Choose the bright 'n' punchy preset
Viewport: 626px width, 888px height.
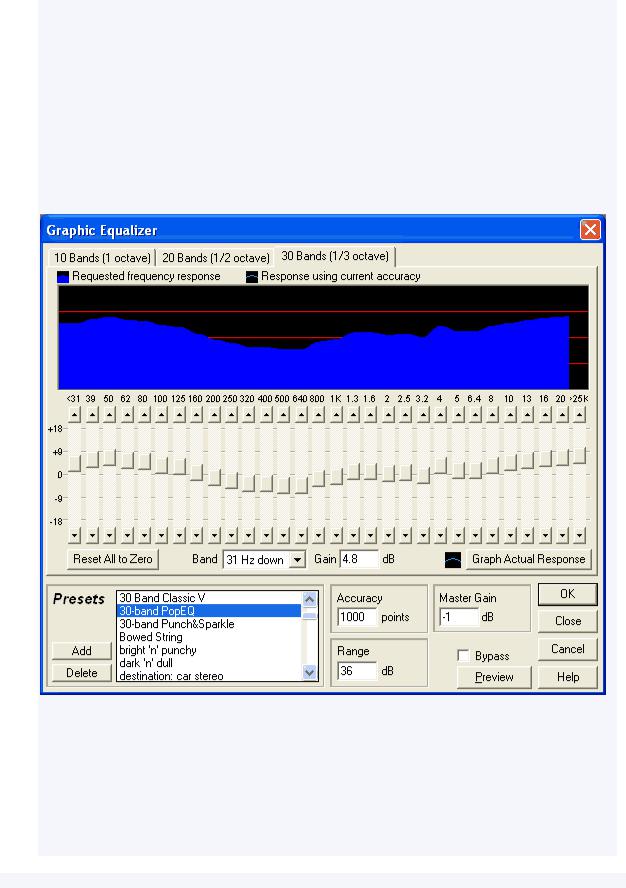click(x=208, y=650)
